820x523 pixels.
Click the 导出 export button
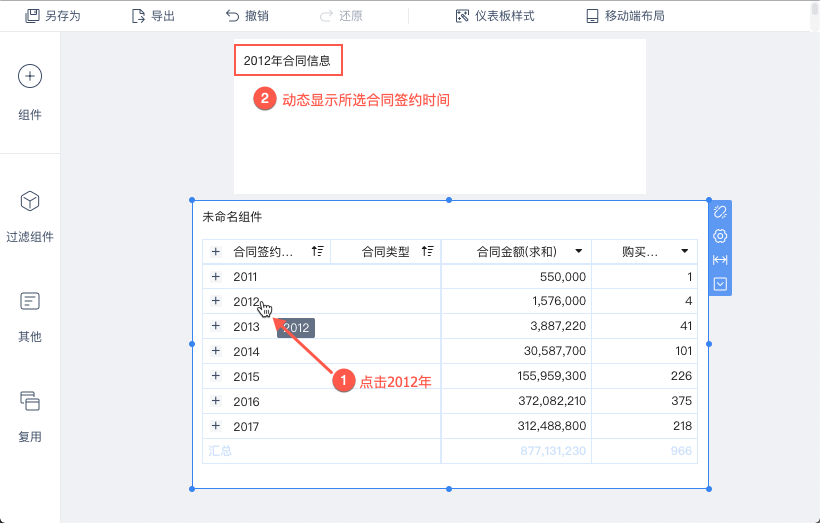coord(153,16)
